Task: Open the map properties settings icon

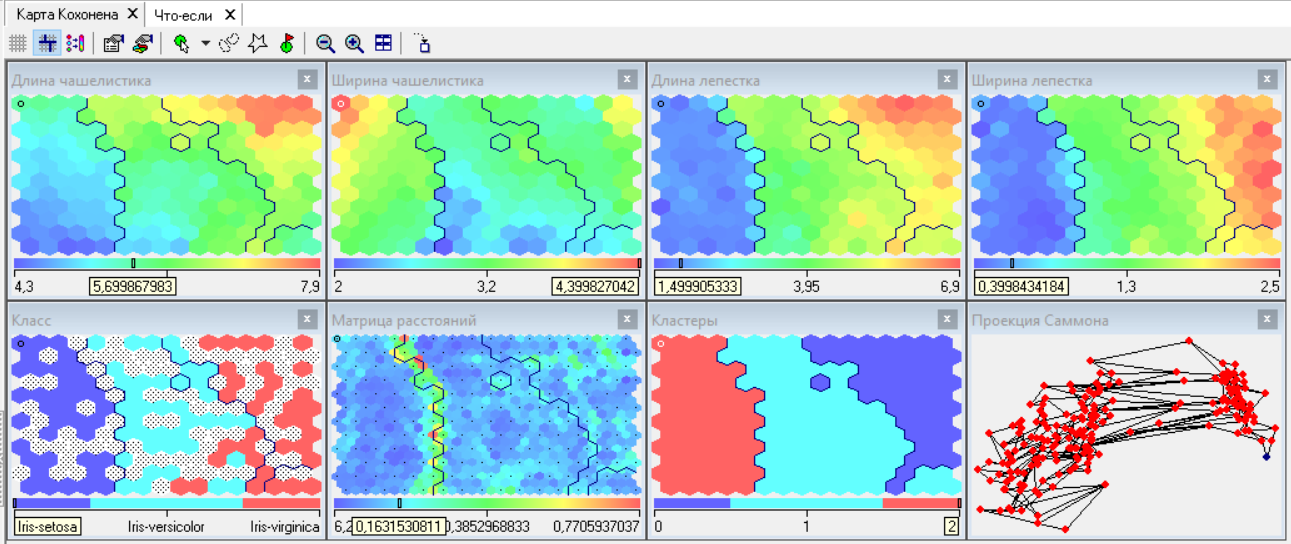Action: pyautogui.click(x=113, y=43)
